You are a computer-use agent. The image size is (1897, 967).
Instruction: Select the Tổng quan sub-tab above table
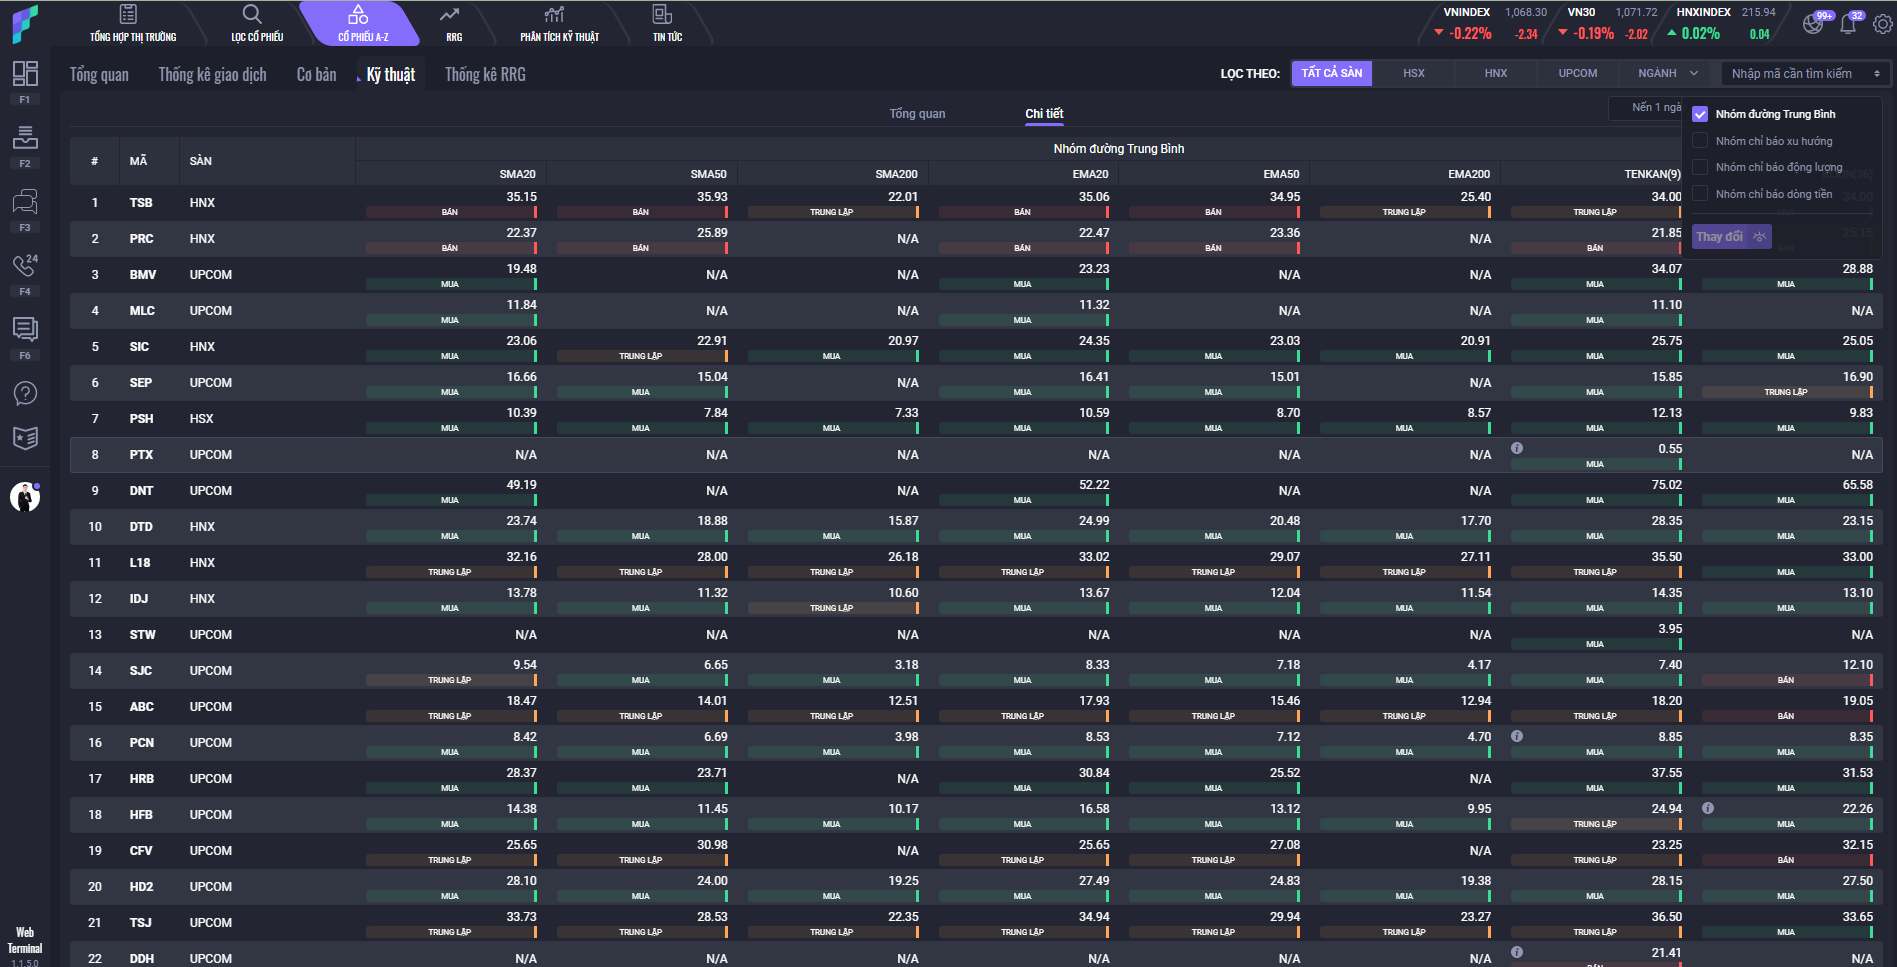point(917,114)
